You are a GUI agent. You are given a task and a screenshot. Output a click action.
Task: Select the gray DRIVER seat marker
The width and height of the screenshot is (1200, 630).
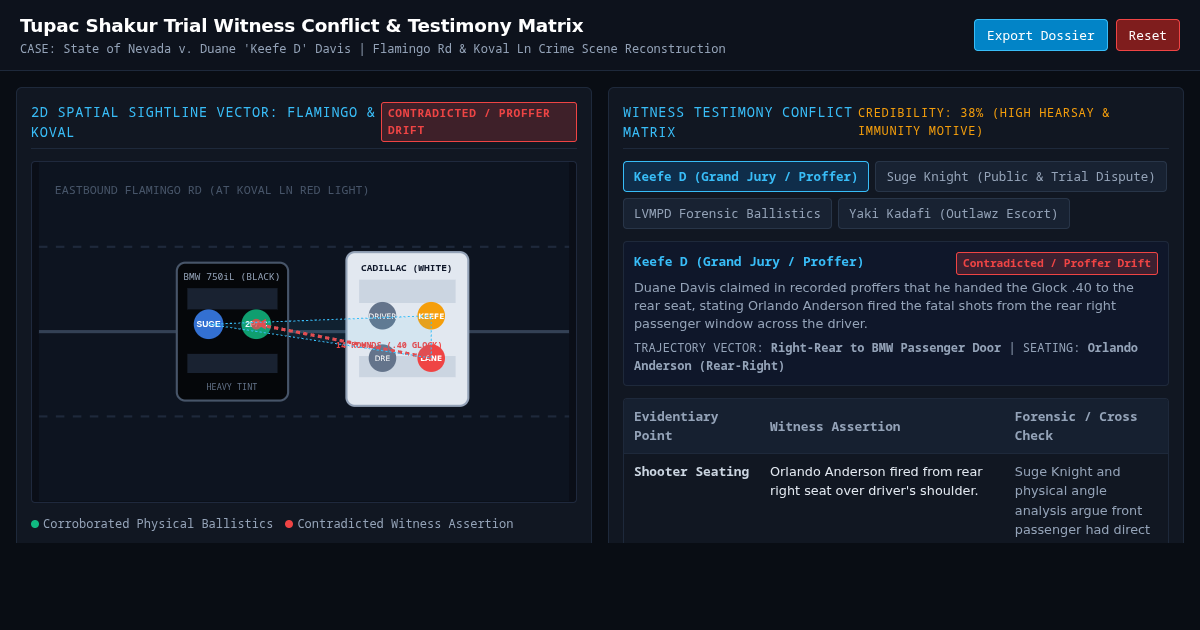(382, 316)
